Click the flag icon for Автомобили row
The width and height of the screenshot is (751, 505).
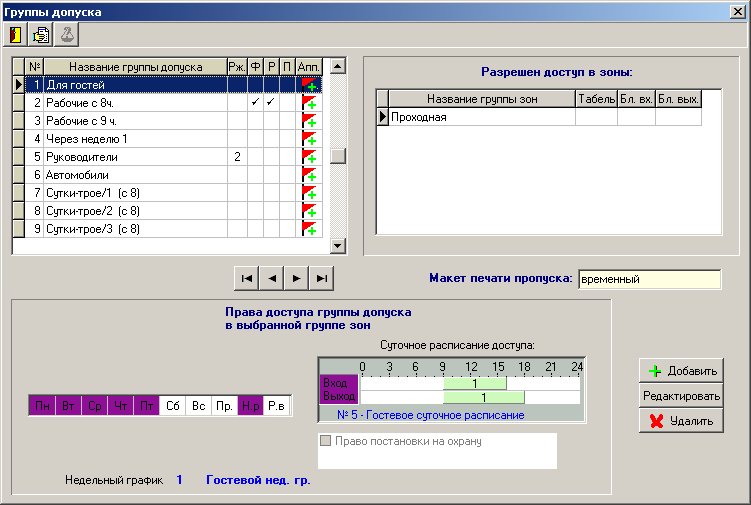[x=309, y=175]
